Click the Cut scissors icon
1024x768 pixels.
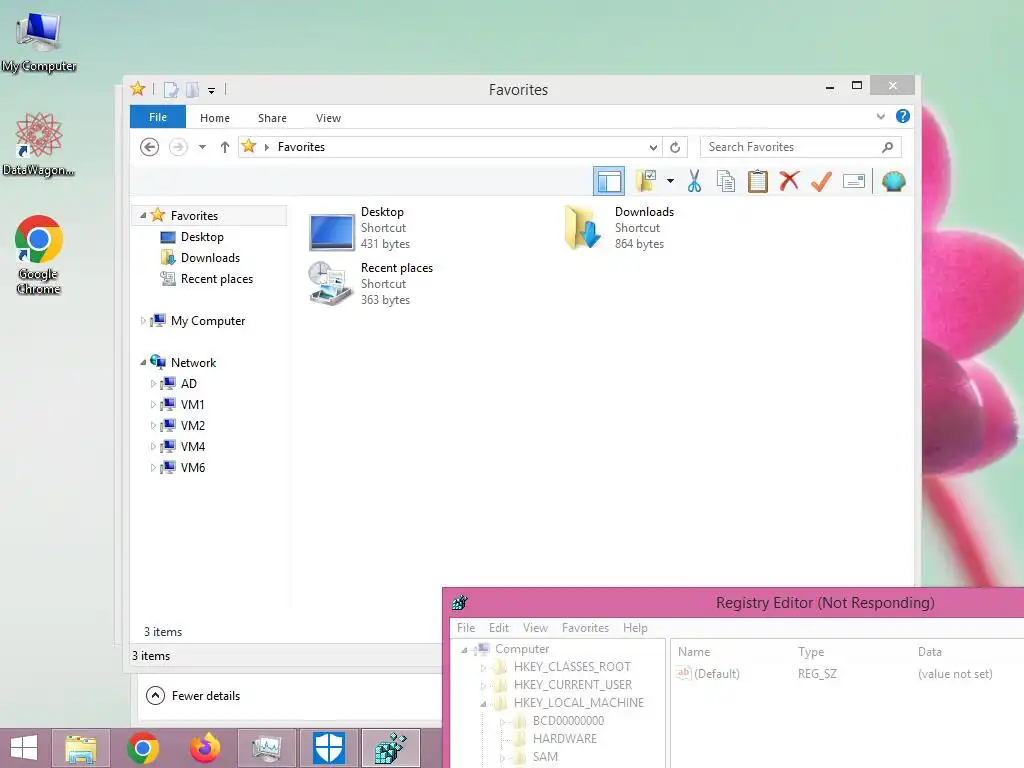(694, 181)
